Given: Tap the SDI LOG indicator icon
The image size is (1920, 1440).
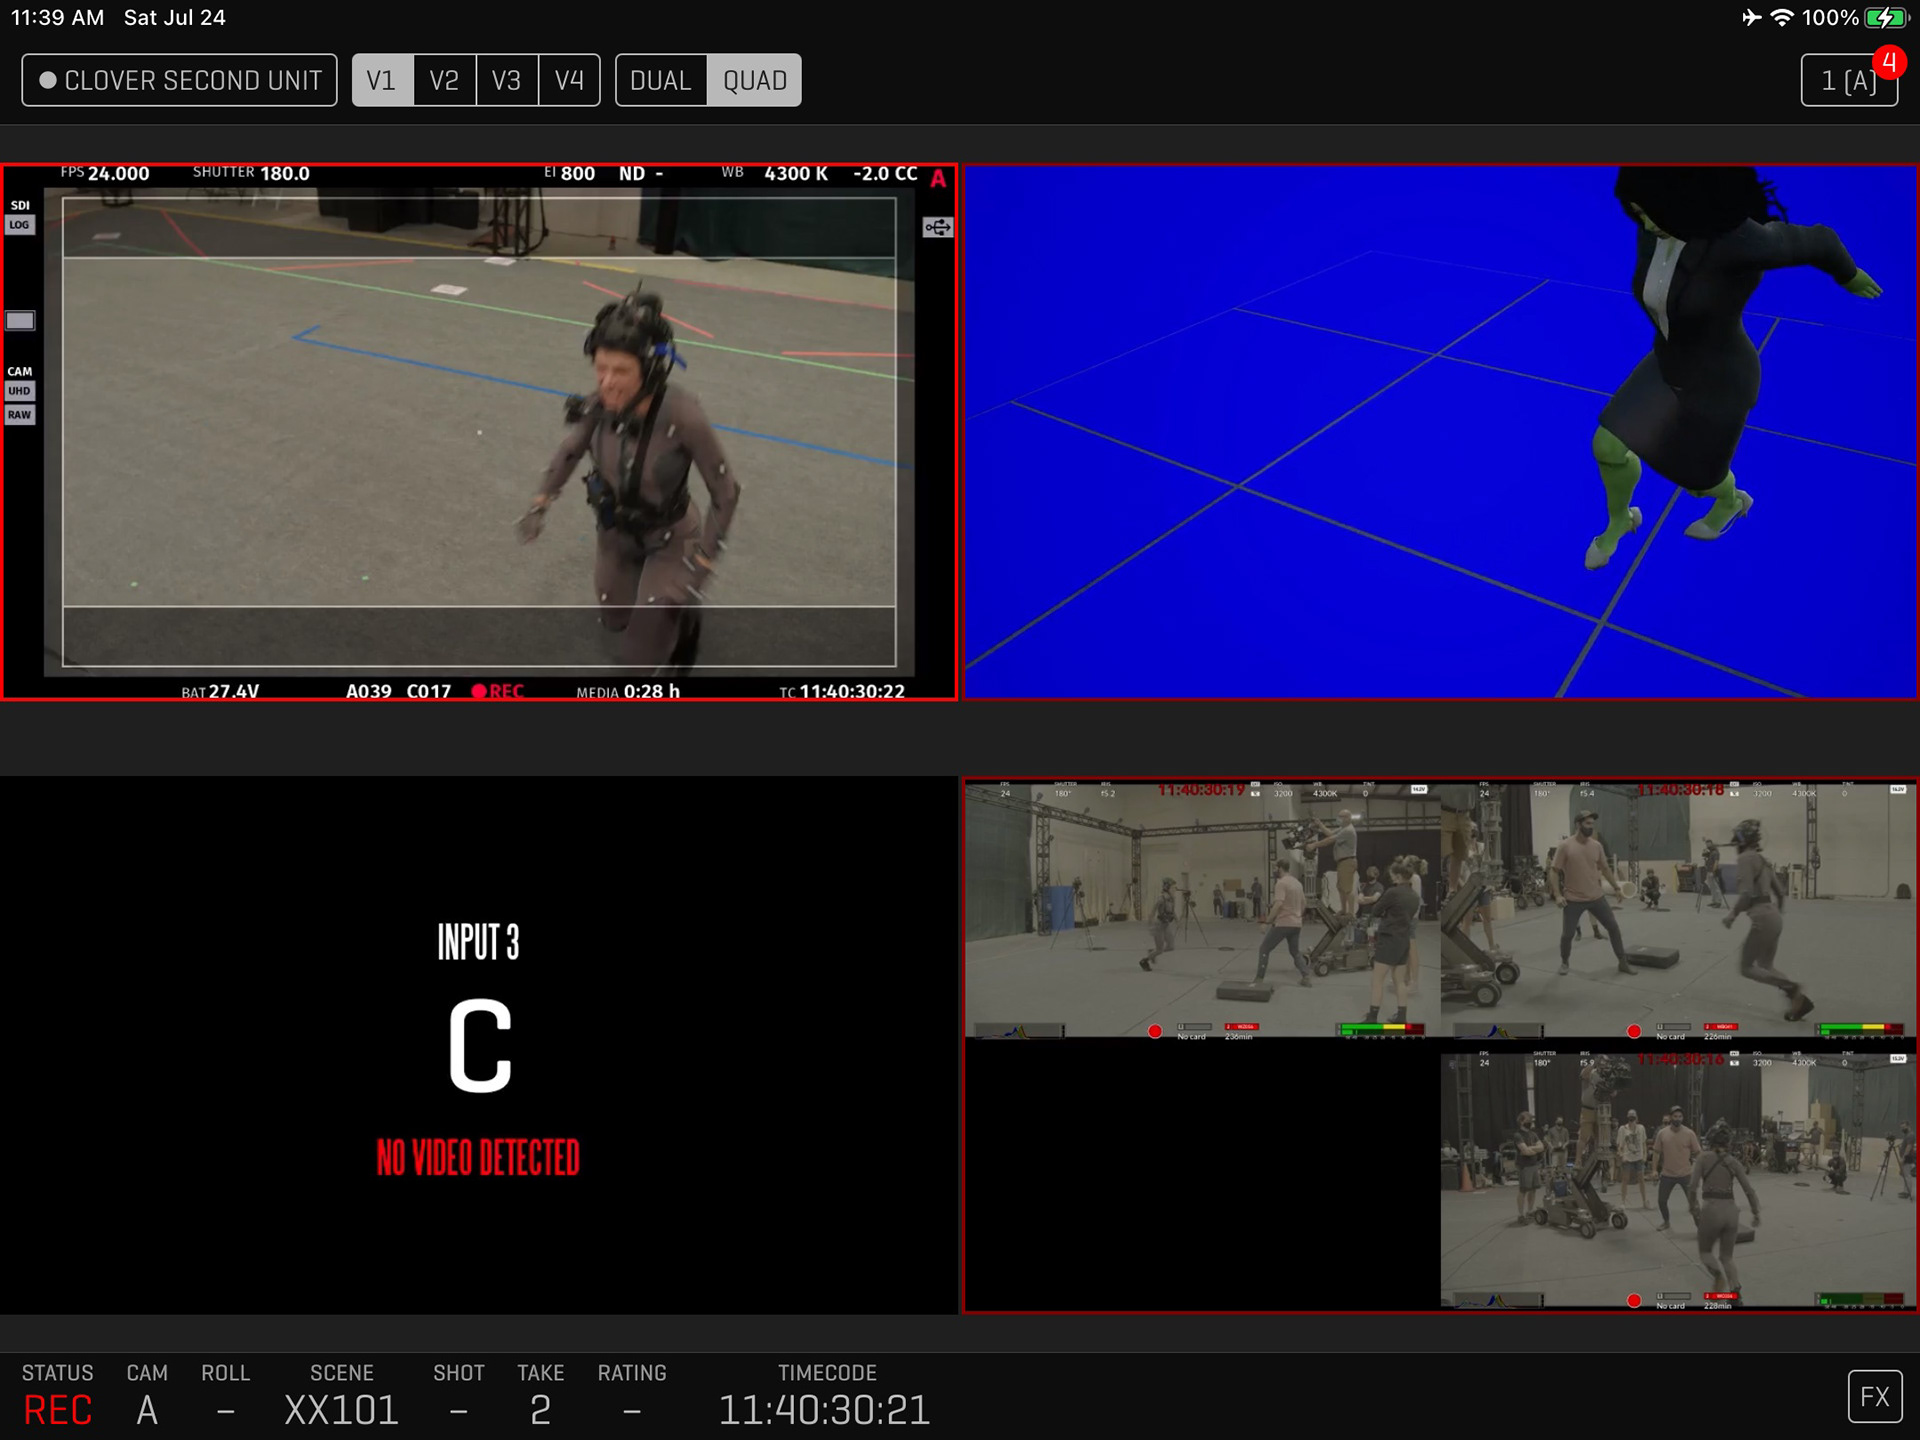Looking at the screenshot, I should pyautogui.click(x=19, y=225).
